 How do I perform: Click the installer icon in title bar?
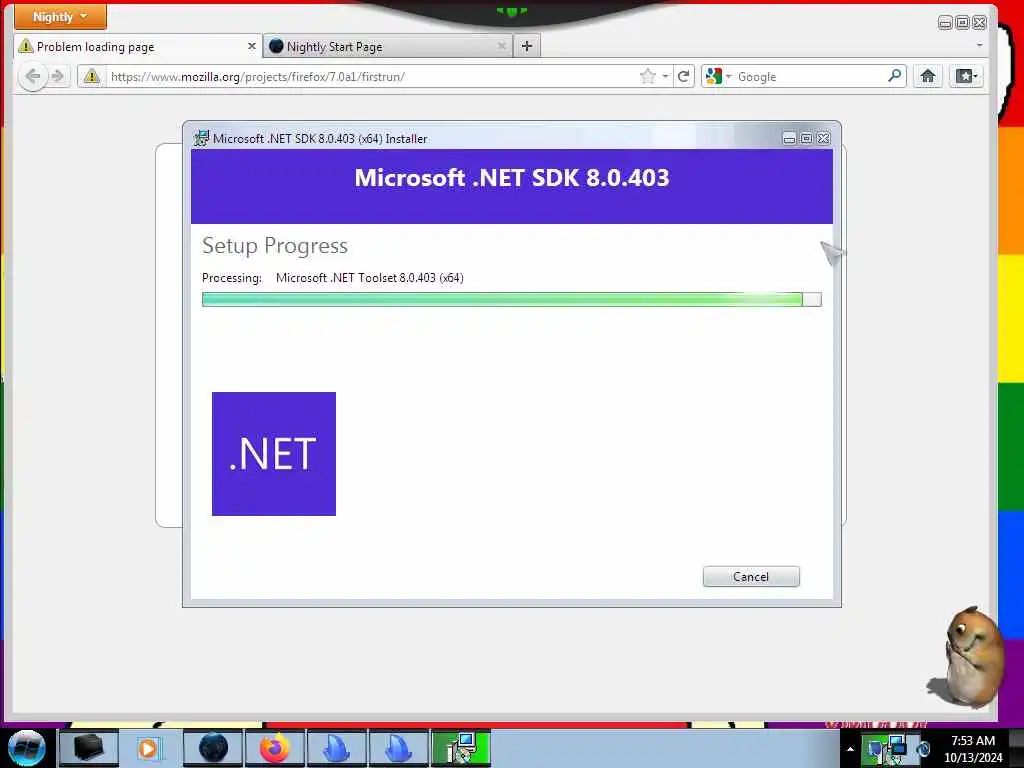(x=202, y=138)
